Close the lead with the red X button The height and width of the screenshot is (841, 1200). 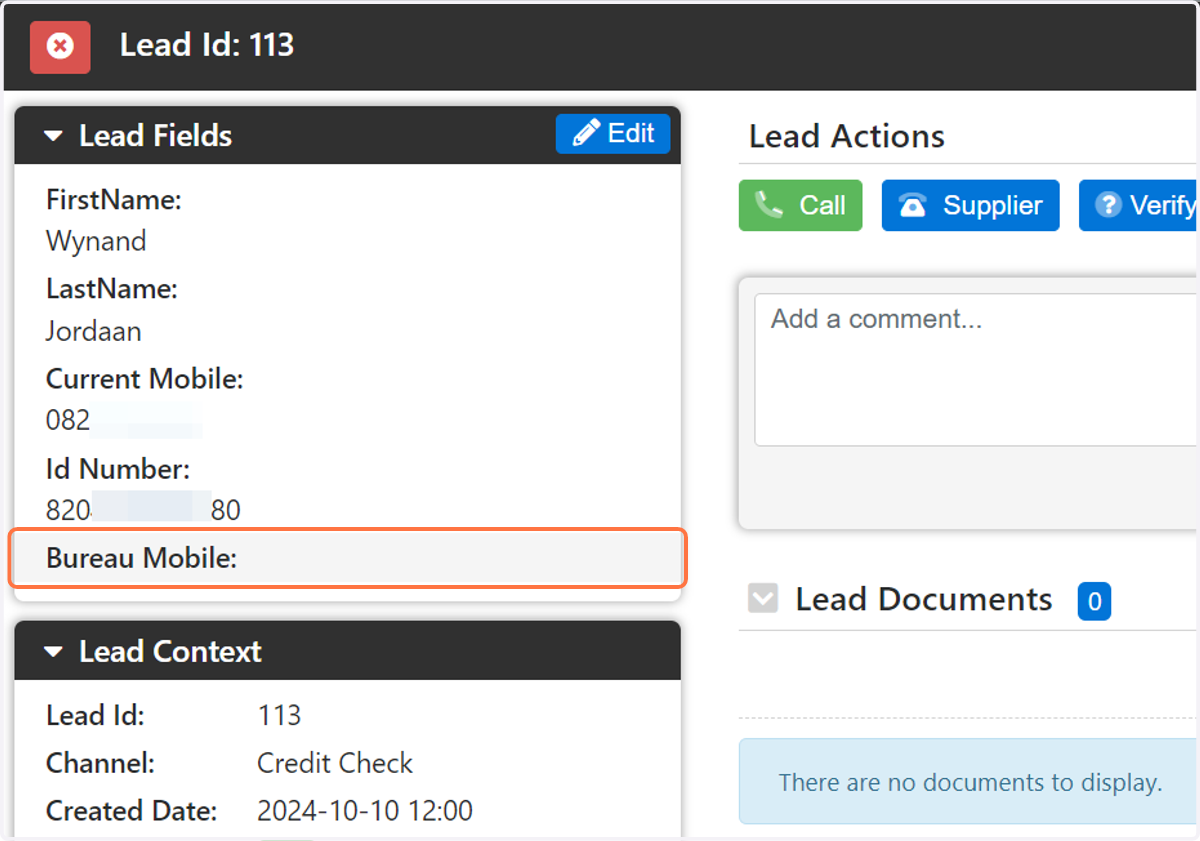pos(60,46)
